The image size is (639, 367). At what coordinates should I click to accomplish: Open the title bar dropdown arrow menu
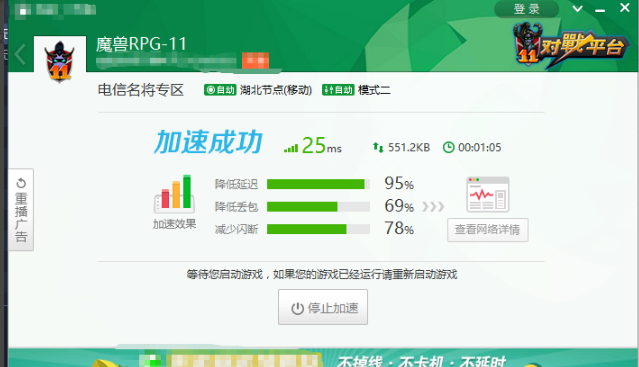pos(577,9)
